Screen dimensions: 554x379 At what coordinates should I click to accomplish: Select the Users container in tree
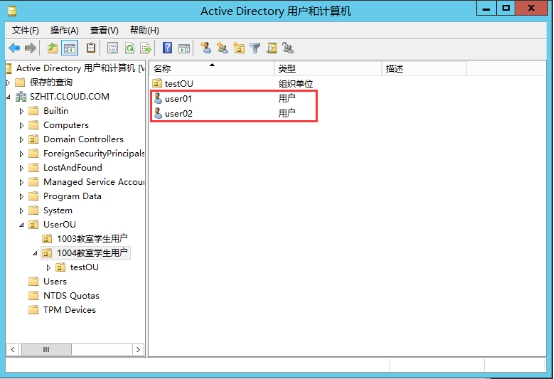click(x=55, y=282)
